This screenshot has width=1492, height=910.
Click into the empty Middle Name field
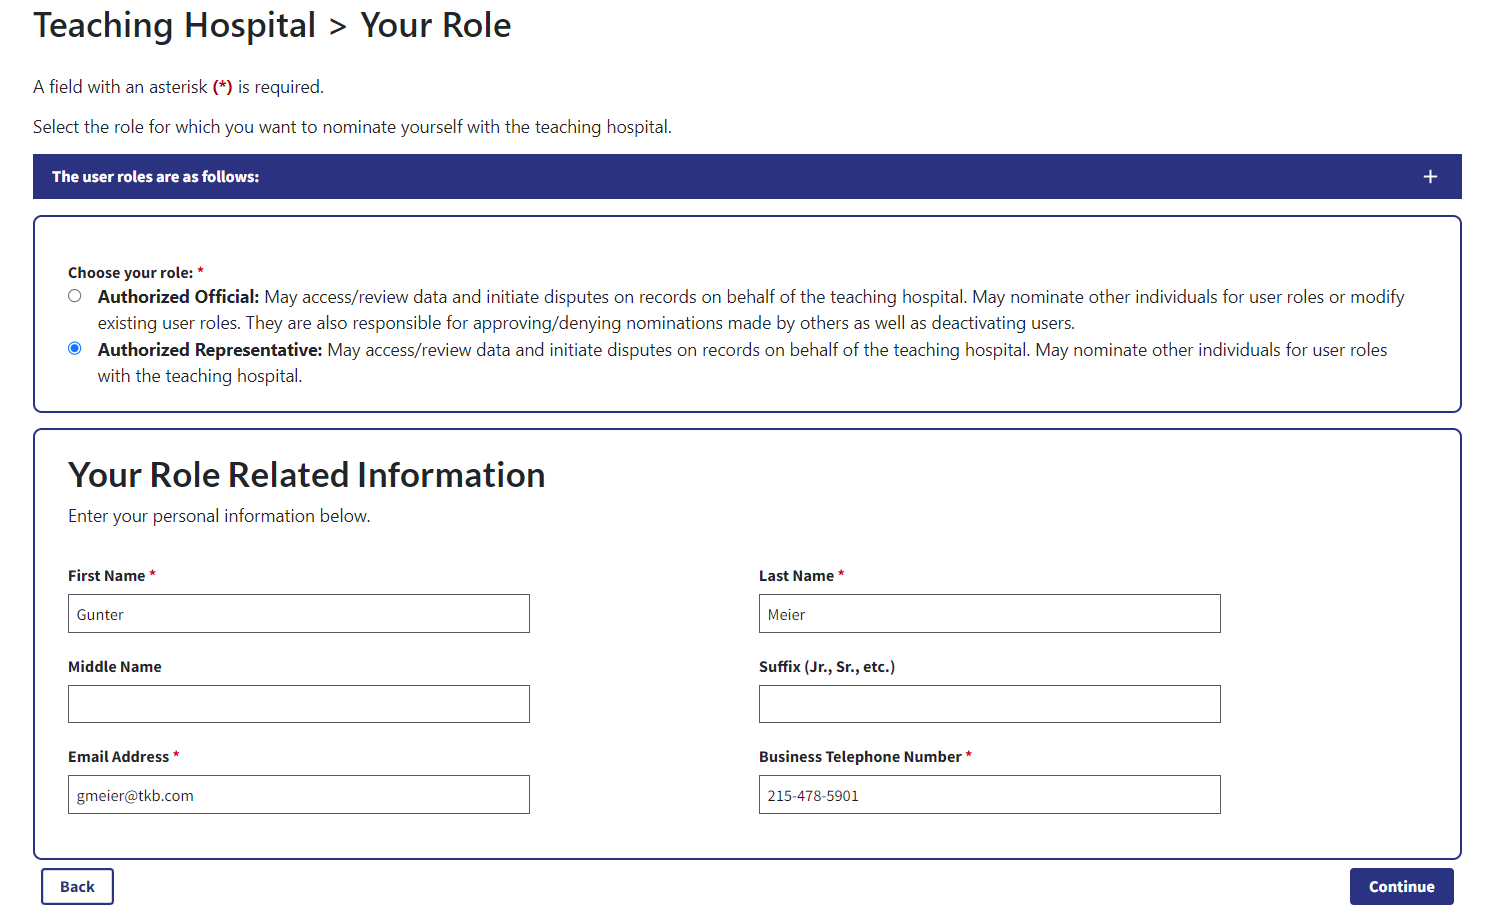[x=298, y=704]
